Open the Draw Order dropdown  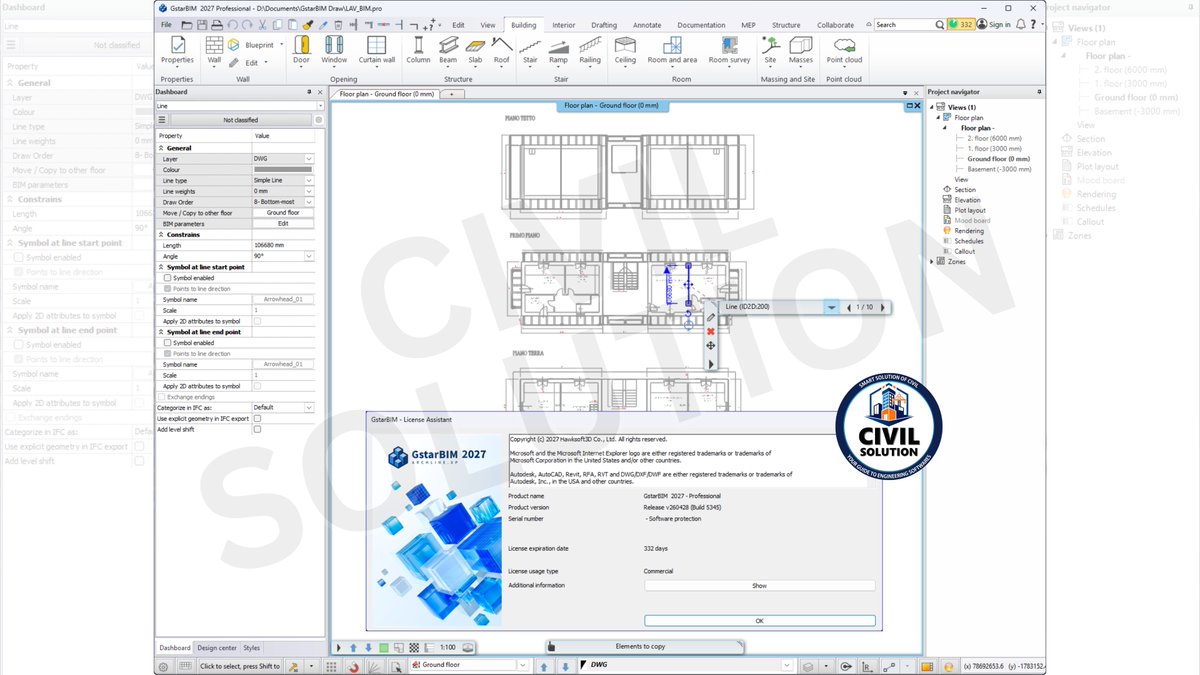(309, 202)
